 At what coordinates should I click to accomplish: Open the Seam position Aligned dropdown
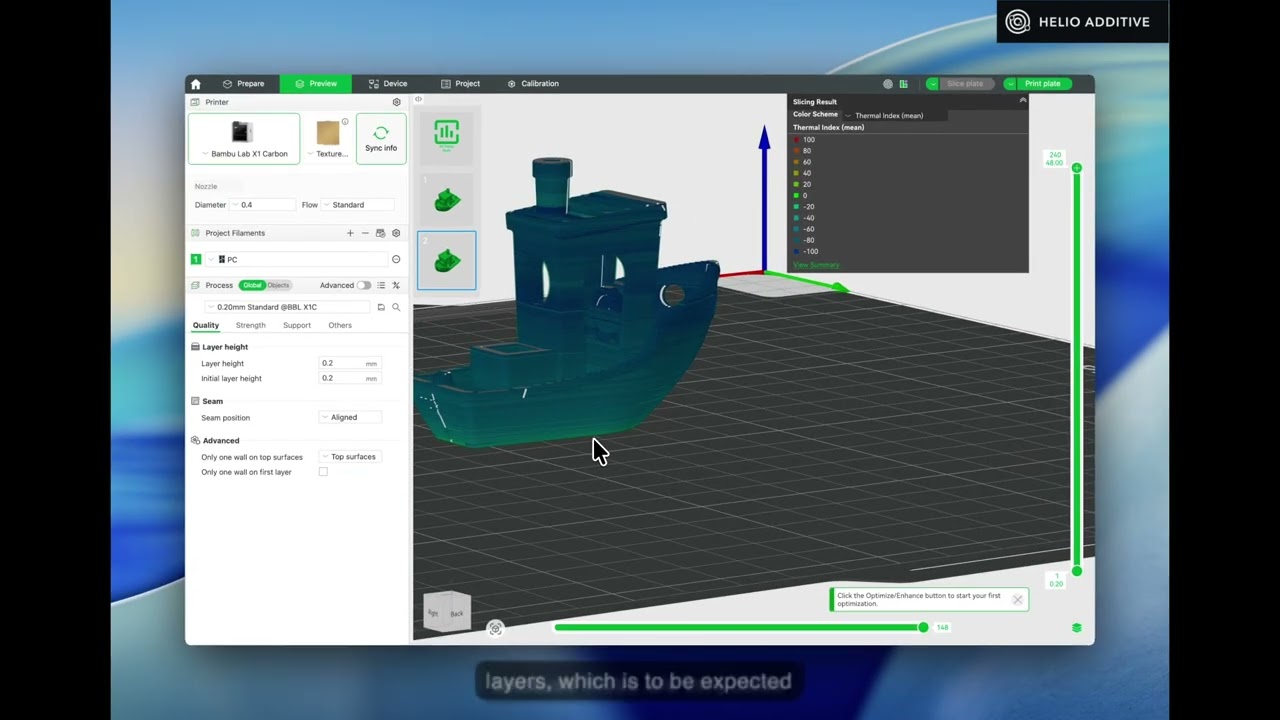pos(351,417)
